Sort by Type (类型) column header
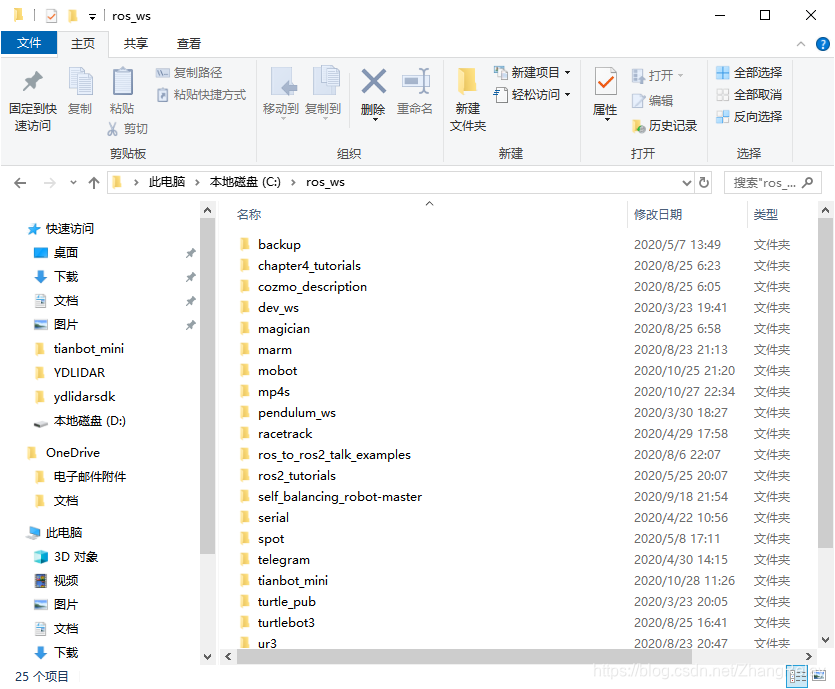This screenshot has width=835, height=689. (766, 215)
